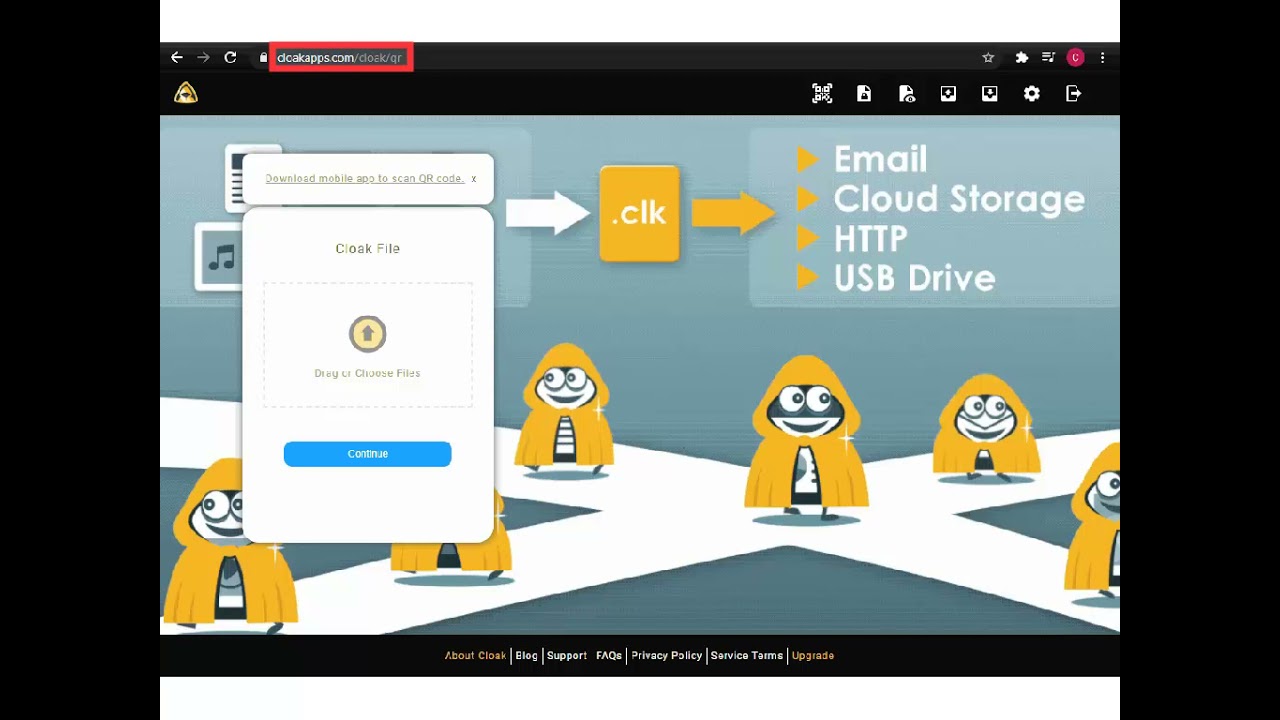
Task: Click the Continue button
Action: tap(367, 454)
